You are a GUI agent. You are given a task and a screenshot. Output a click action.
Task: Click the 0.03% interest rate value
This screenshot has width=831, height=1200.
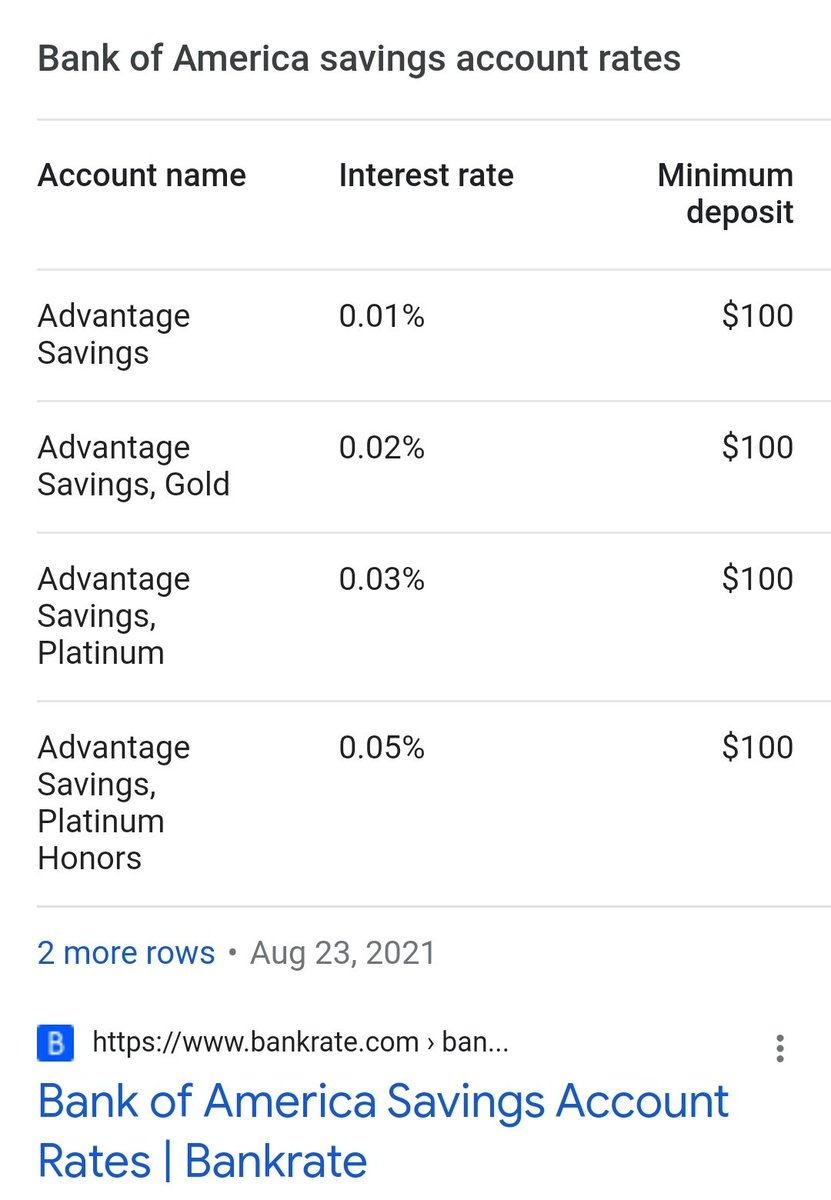click(x=382, y=579)
